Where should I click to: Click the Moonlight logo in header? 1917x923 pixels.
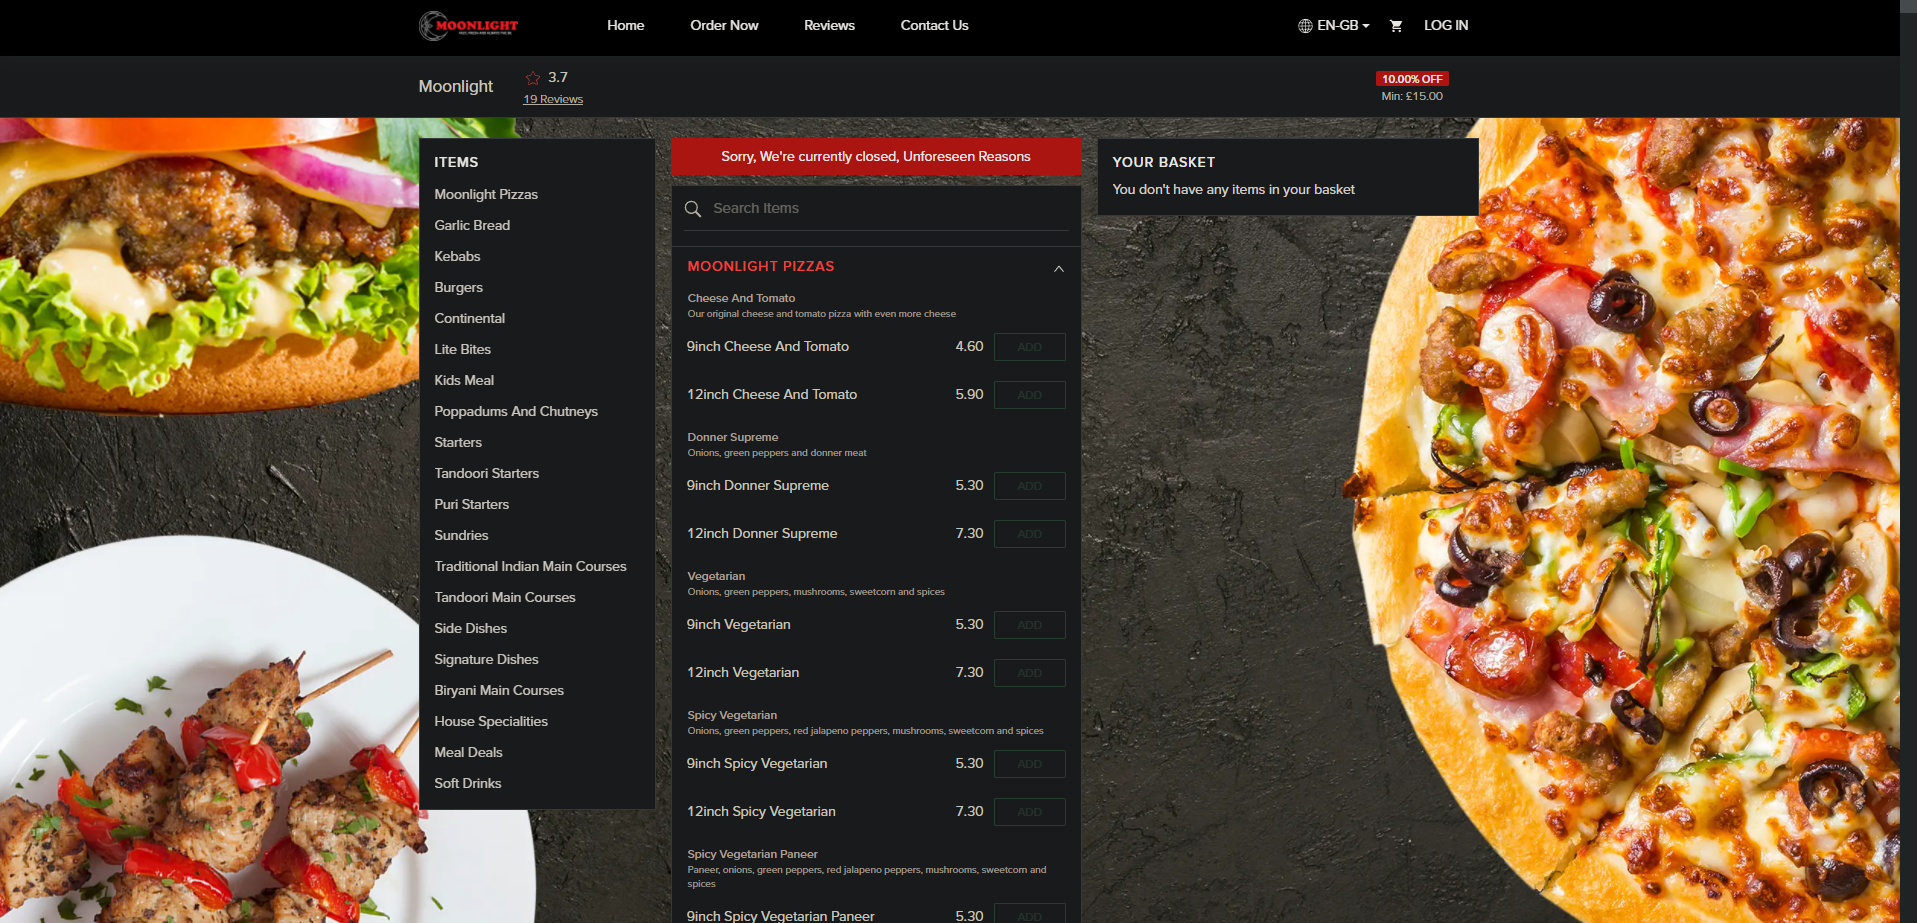(x=468, y=26)
